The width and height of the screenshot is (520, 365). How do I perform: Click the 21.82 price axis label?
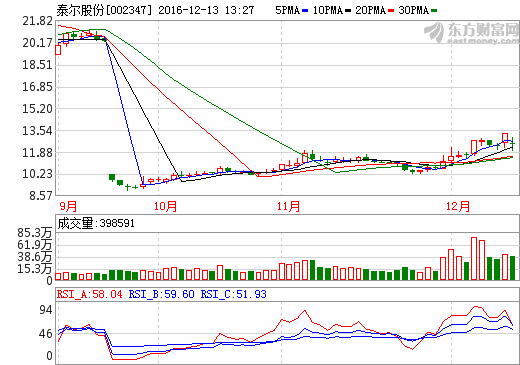tap(38, 21)
